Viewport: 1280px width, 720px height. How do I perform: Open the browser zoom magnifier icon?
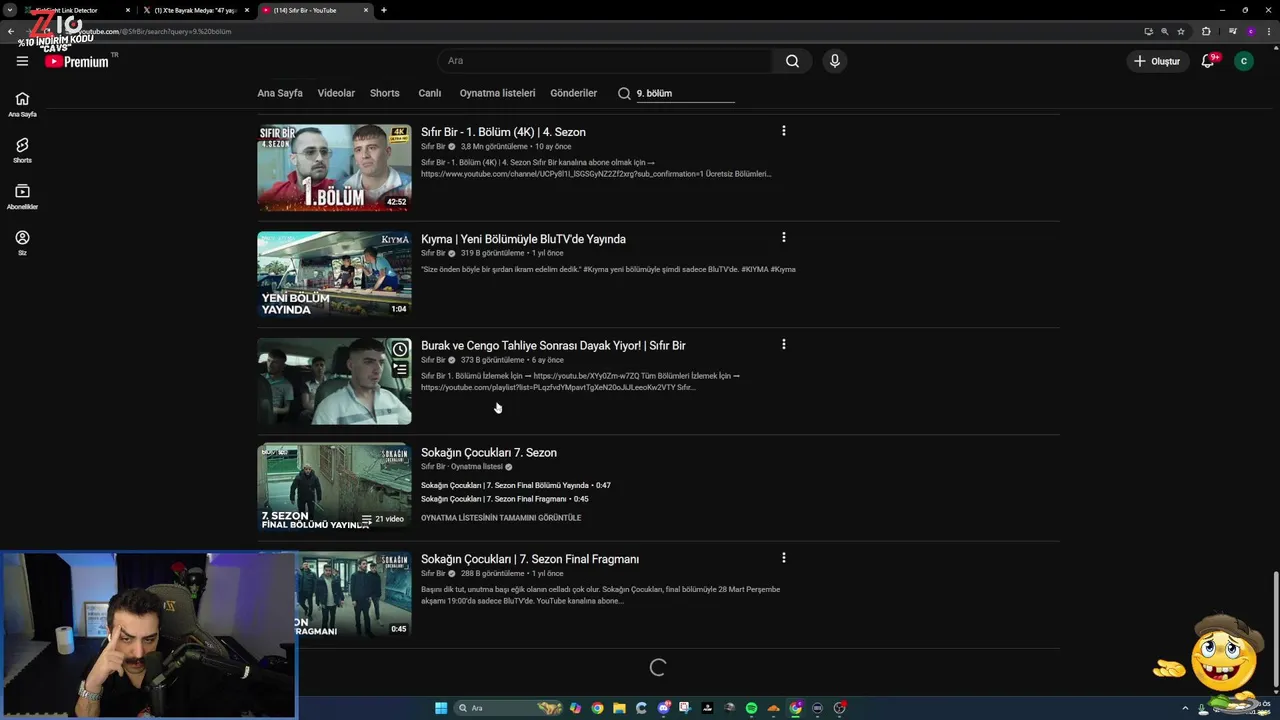1164,31
